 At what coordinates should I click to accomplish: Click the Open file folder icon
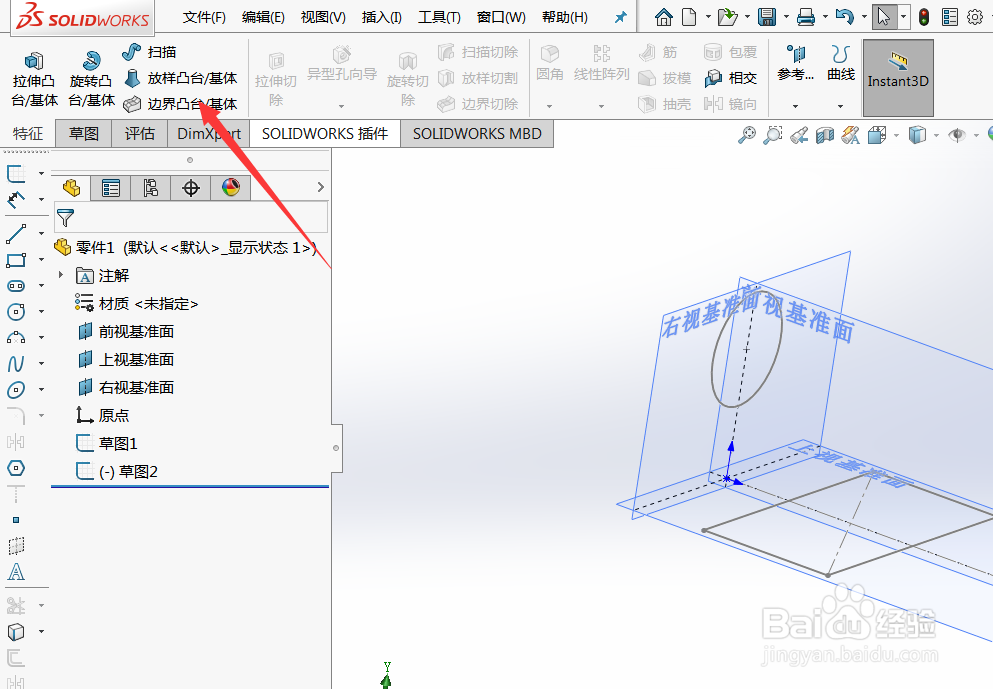pyautogui.click(x=727, y=16)
